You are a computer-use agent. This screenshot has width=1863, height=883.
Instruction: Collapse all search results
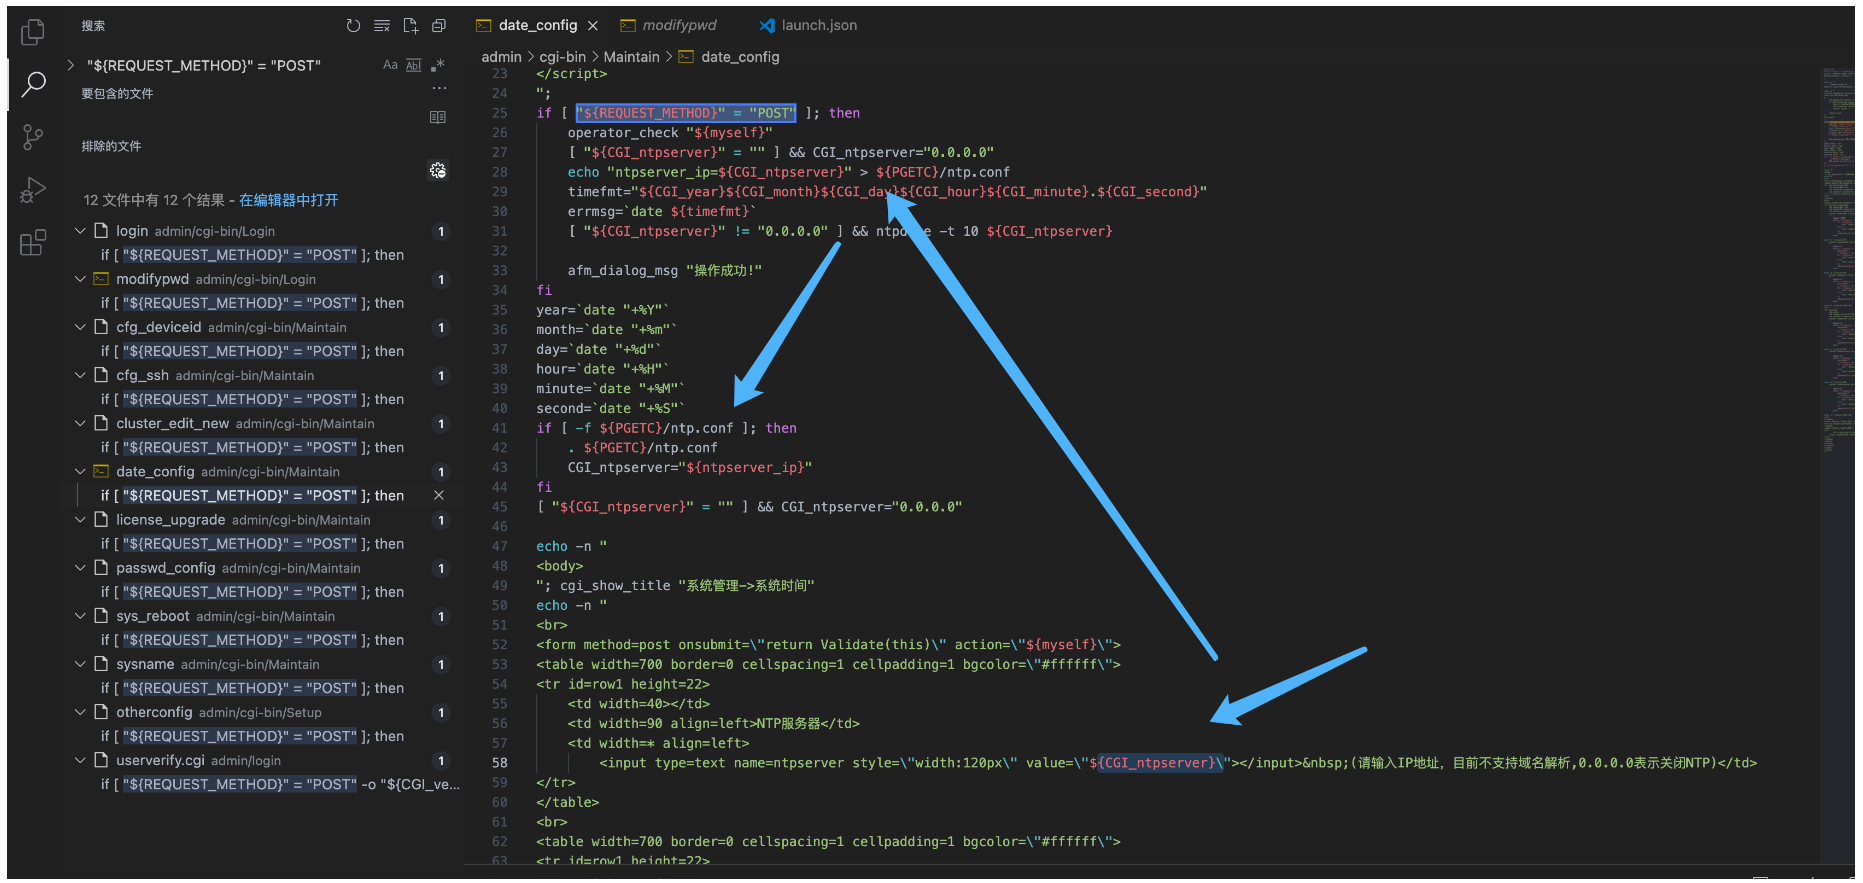click(439, 26)
